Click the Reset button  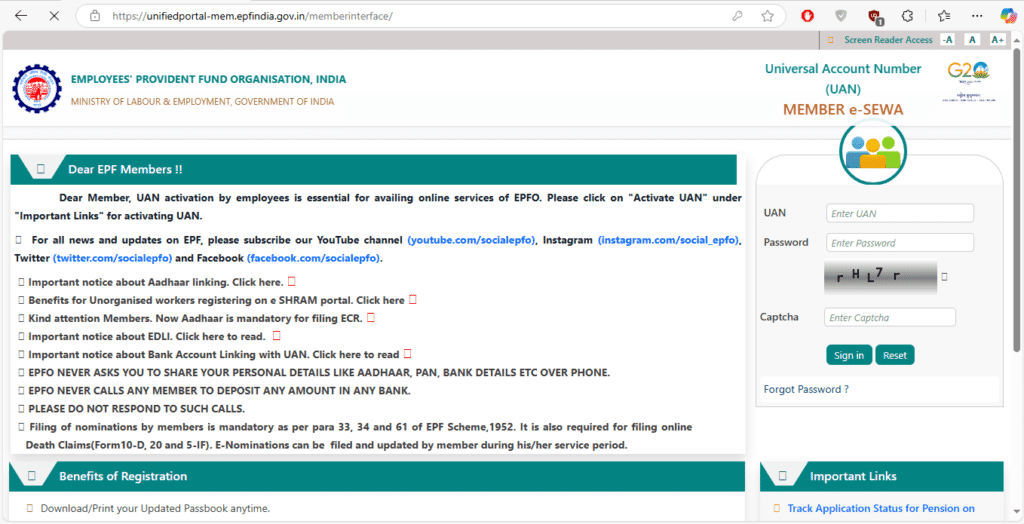pyautogui.click(x=895, y=355)
